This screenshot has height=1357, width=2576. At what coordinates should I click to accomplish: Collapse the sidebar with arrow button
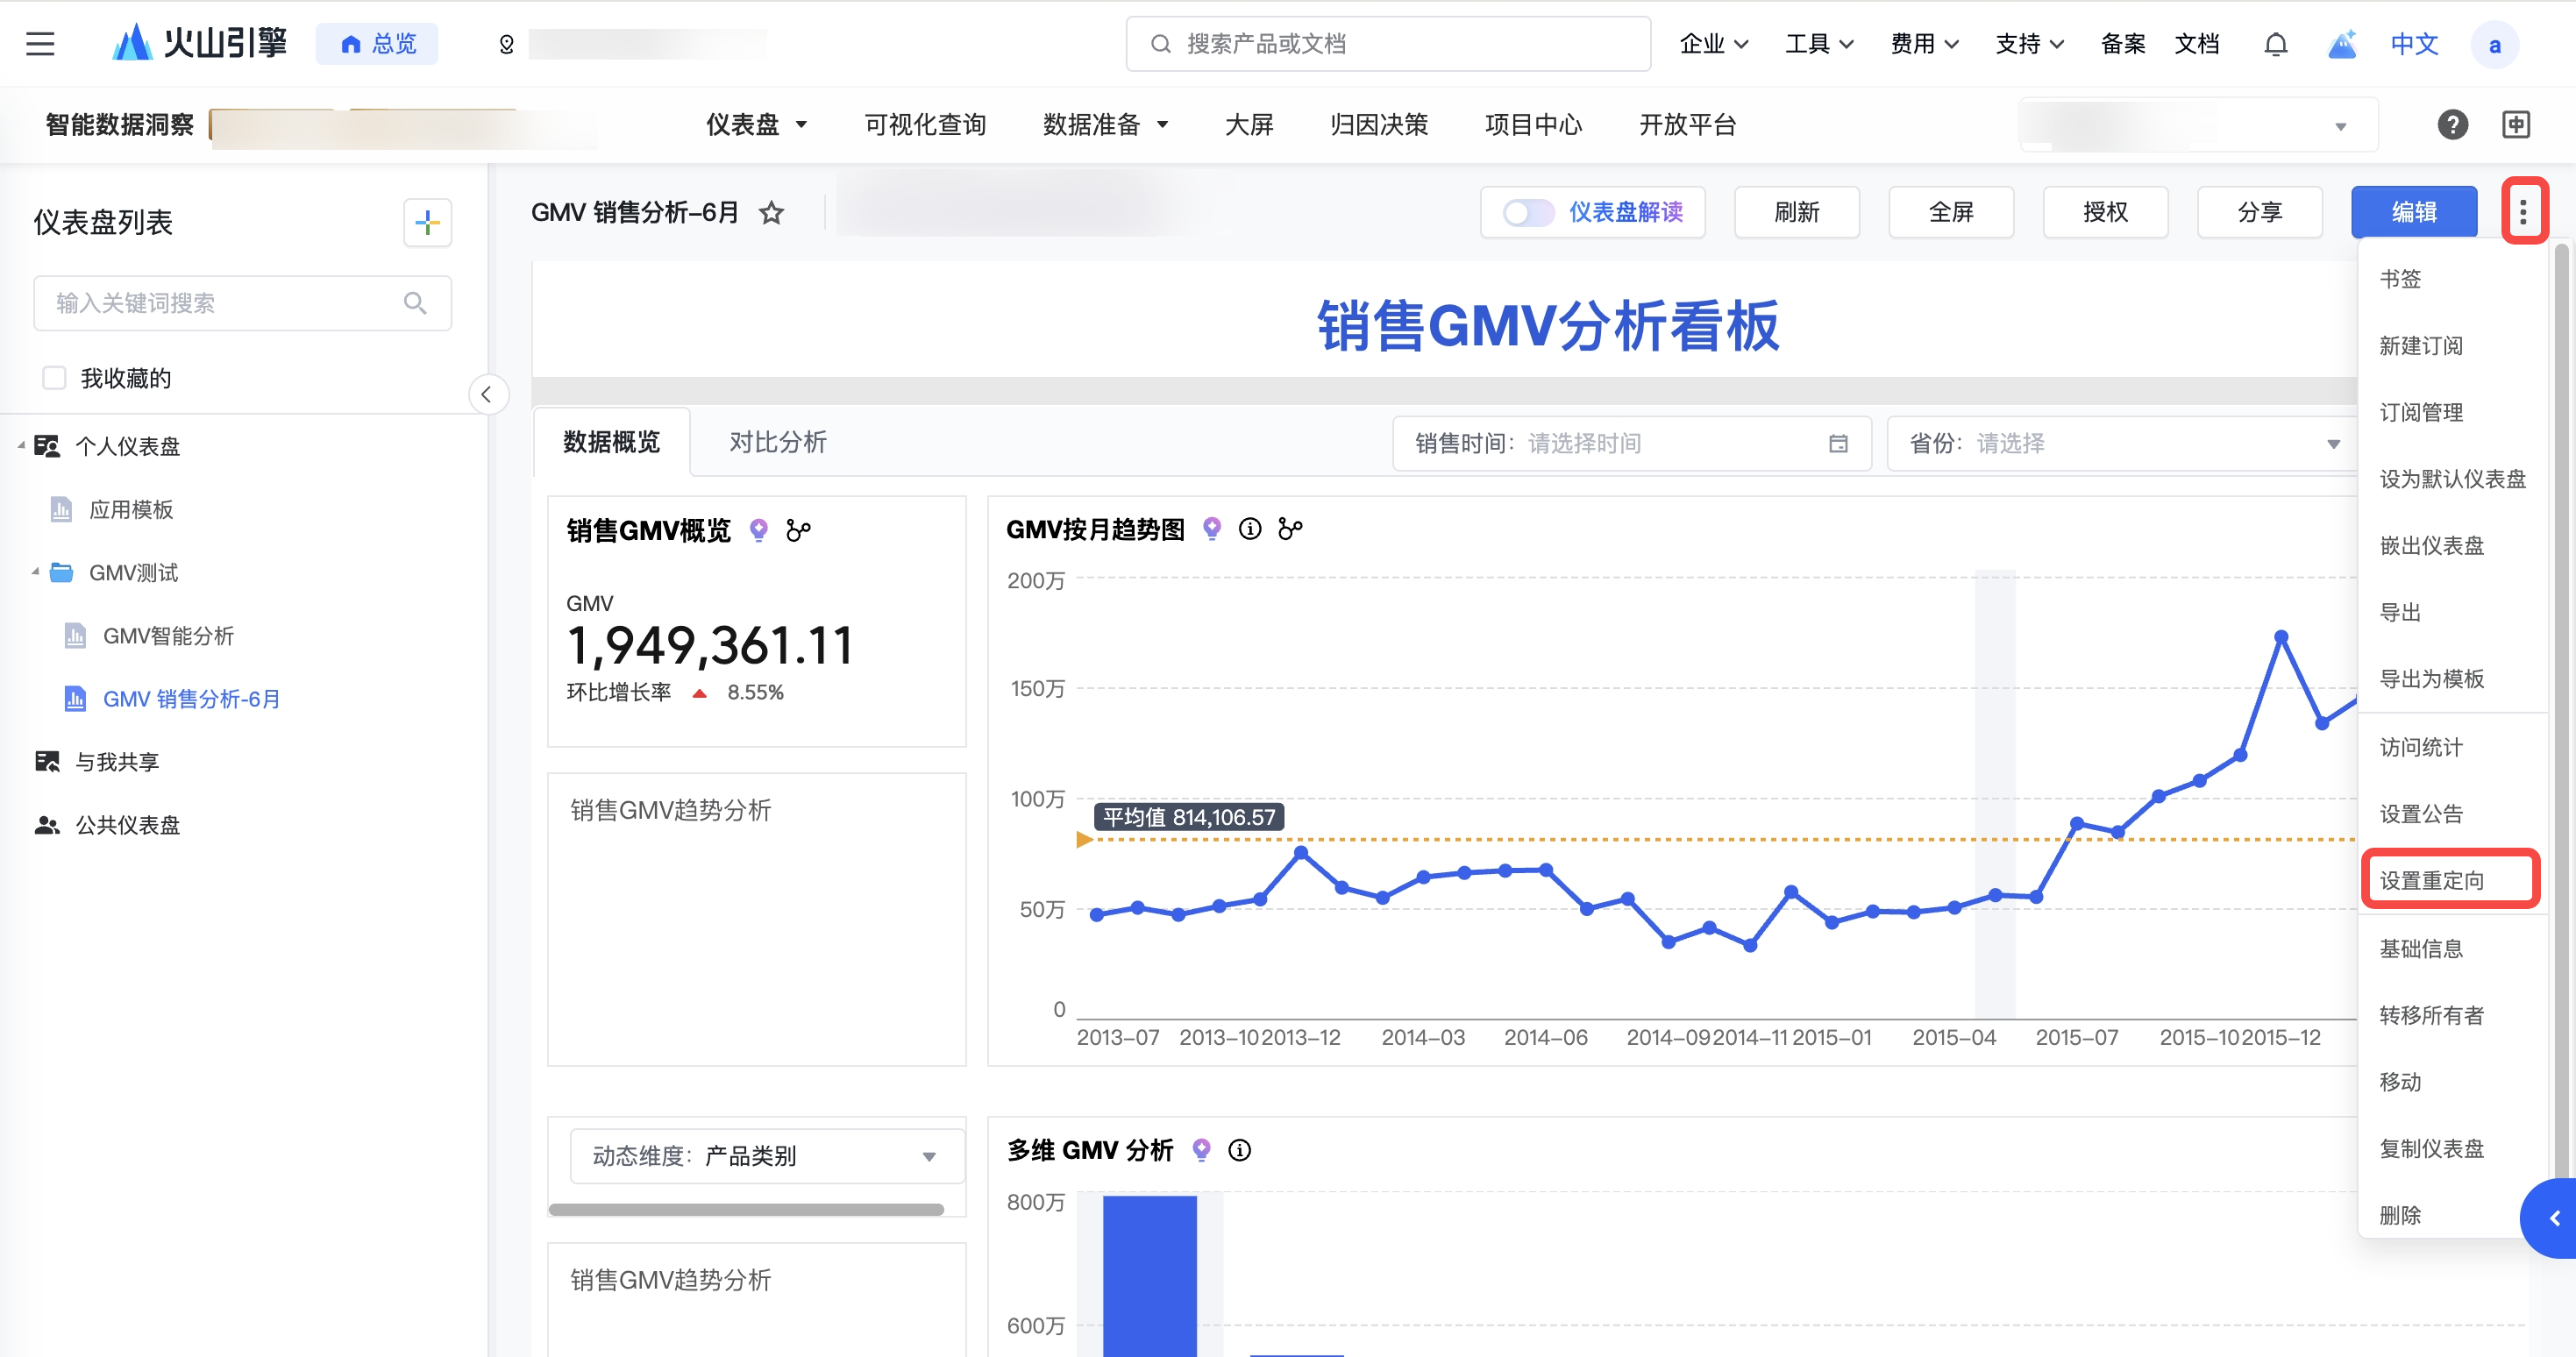pyautogui.click(x=487, y=394)
